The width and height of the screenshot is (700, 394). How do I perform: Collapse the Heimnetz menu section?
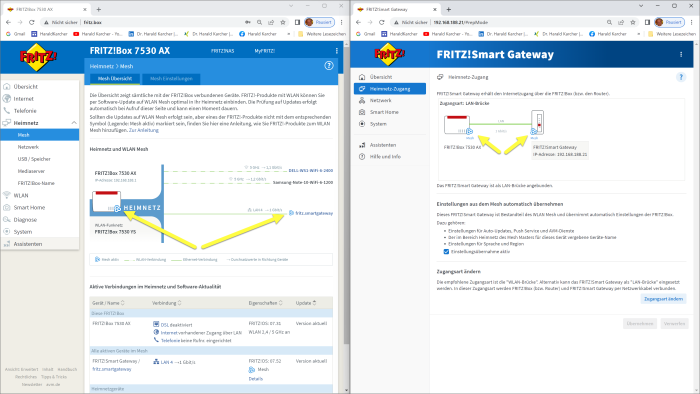pyautogui.click(x=74, y=123)
